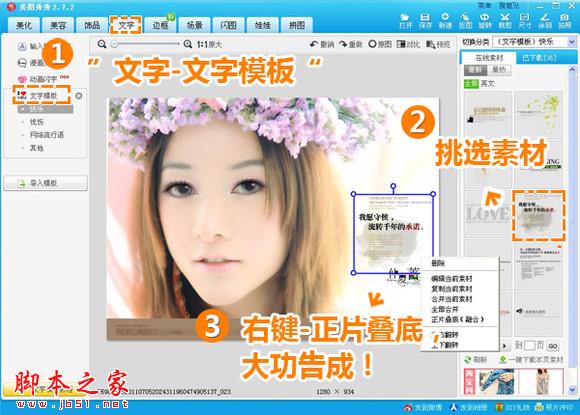The width and height of the screenshot is (580, 415).
Task: Click the 撤销 undo arrow
Action: pos(314,44)
